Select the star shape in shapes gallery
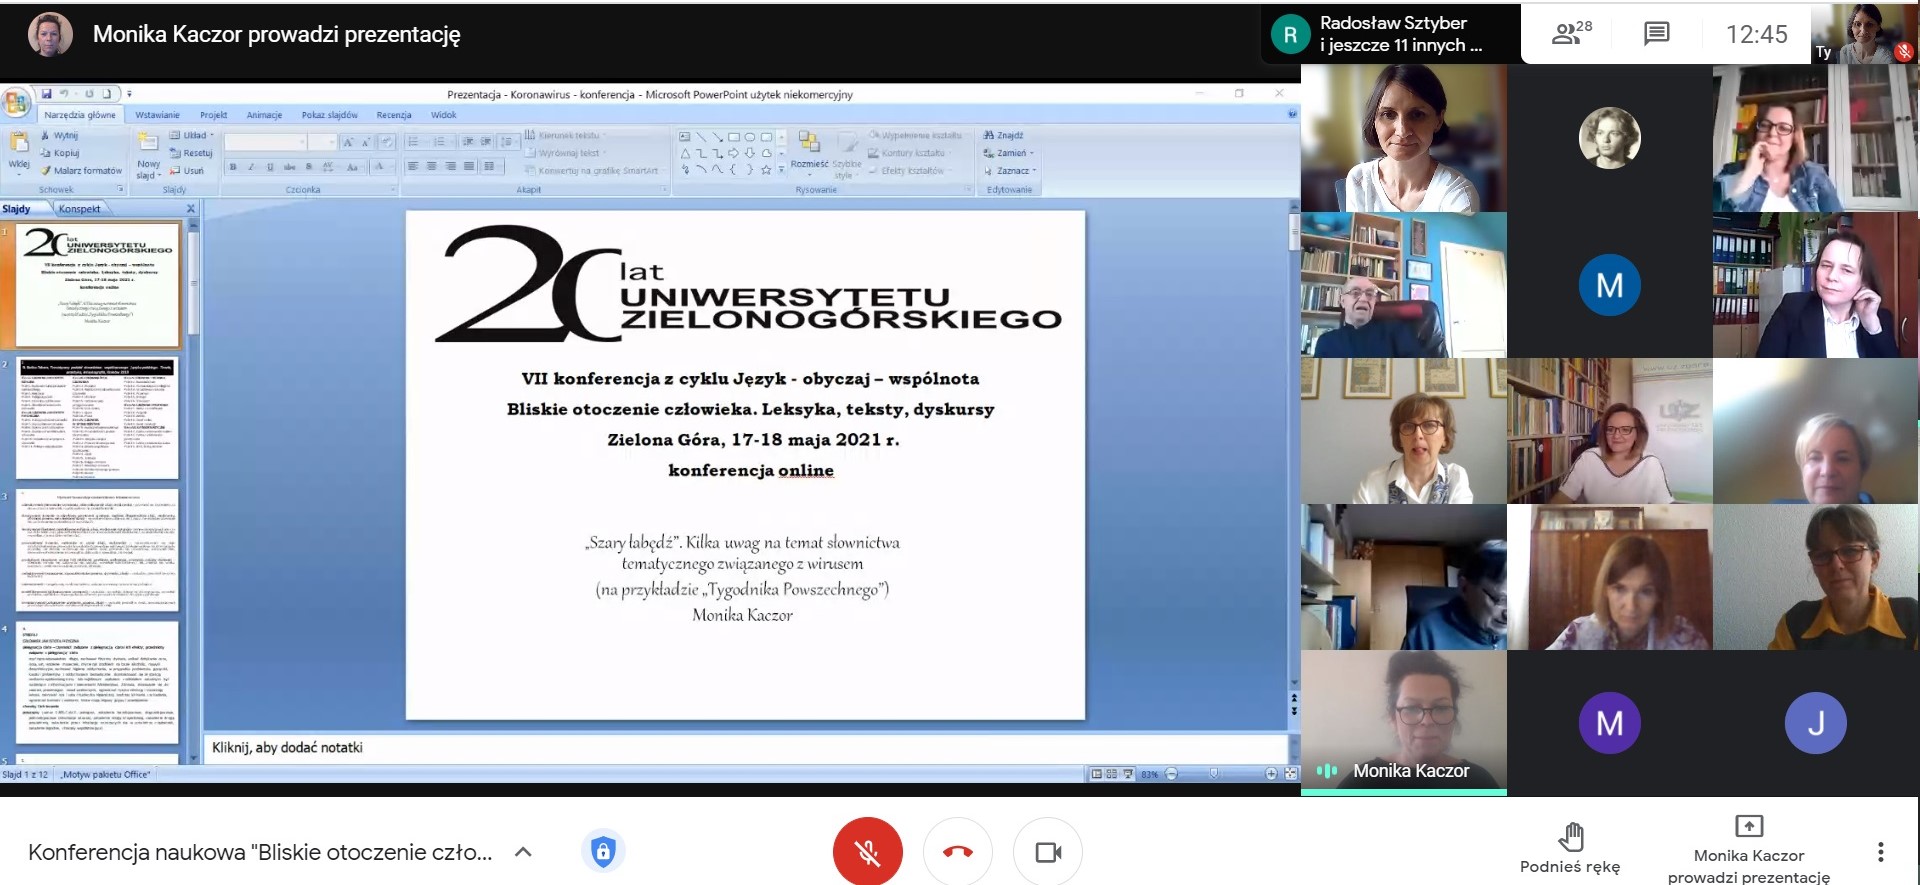Screen dimensions: 1920x885 (766, 170)
